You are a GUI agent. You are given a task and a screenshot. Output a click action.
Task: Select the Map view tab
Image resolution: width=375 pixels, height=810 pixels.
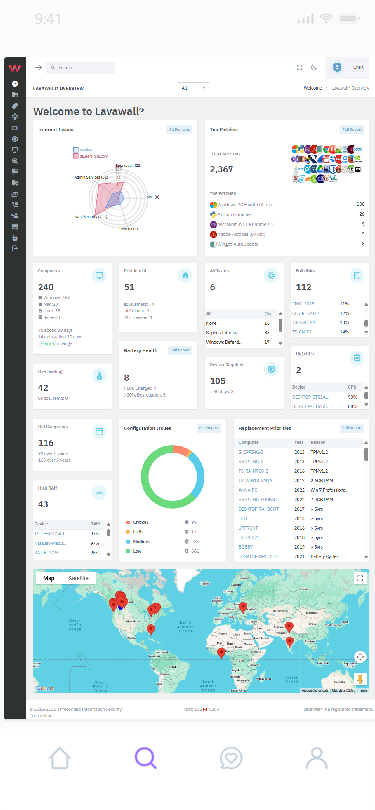pyautogui.click(x=49, y=578)
